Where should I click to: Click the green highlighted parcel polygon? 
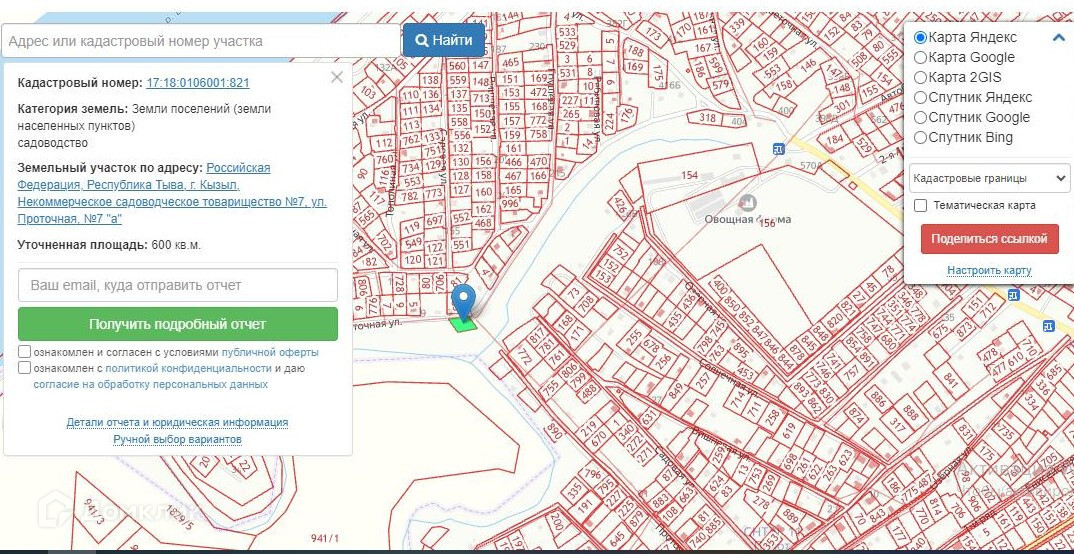pyautogui.click(x=462, y=324)
